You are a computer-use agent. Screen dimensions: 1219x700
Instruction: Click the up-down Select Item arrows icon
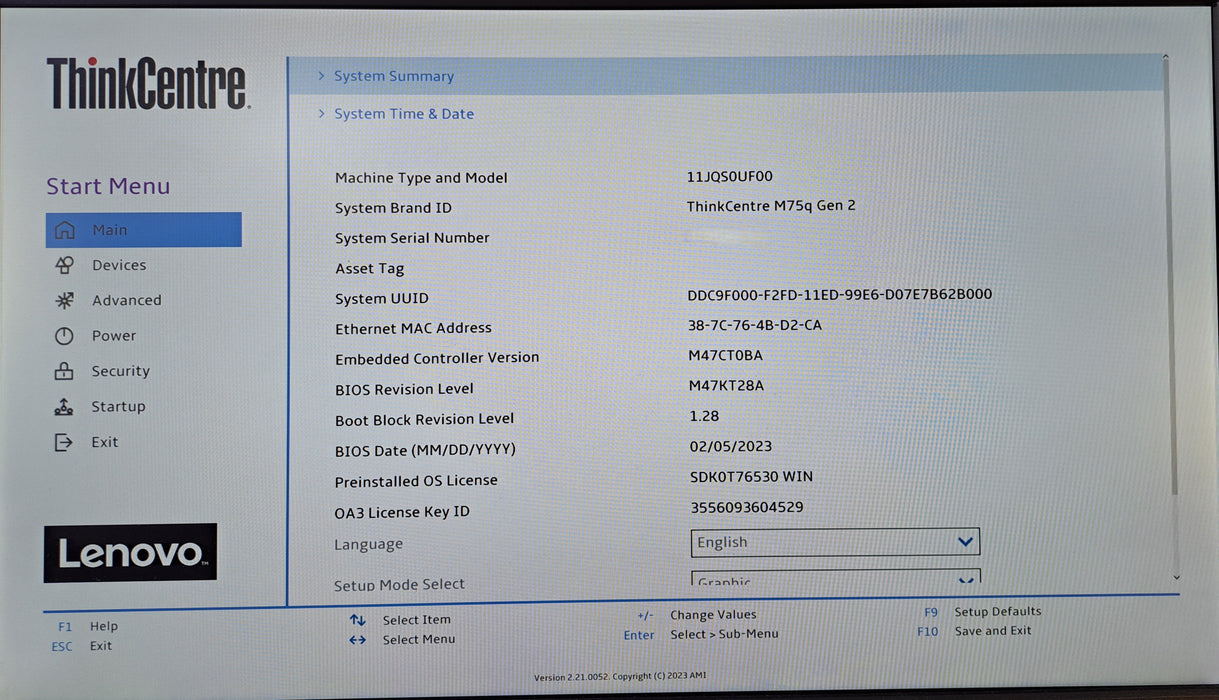coord(357,620)
